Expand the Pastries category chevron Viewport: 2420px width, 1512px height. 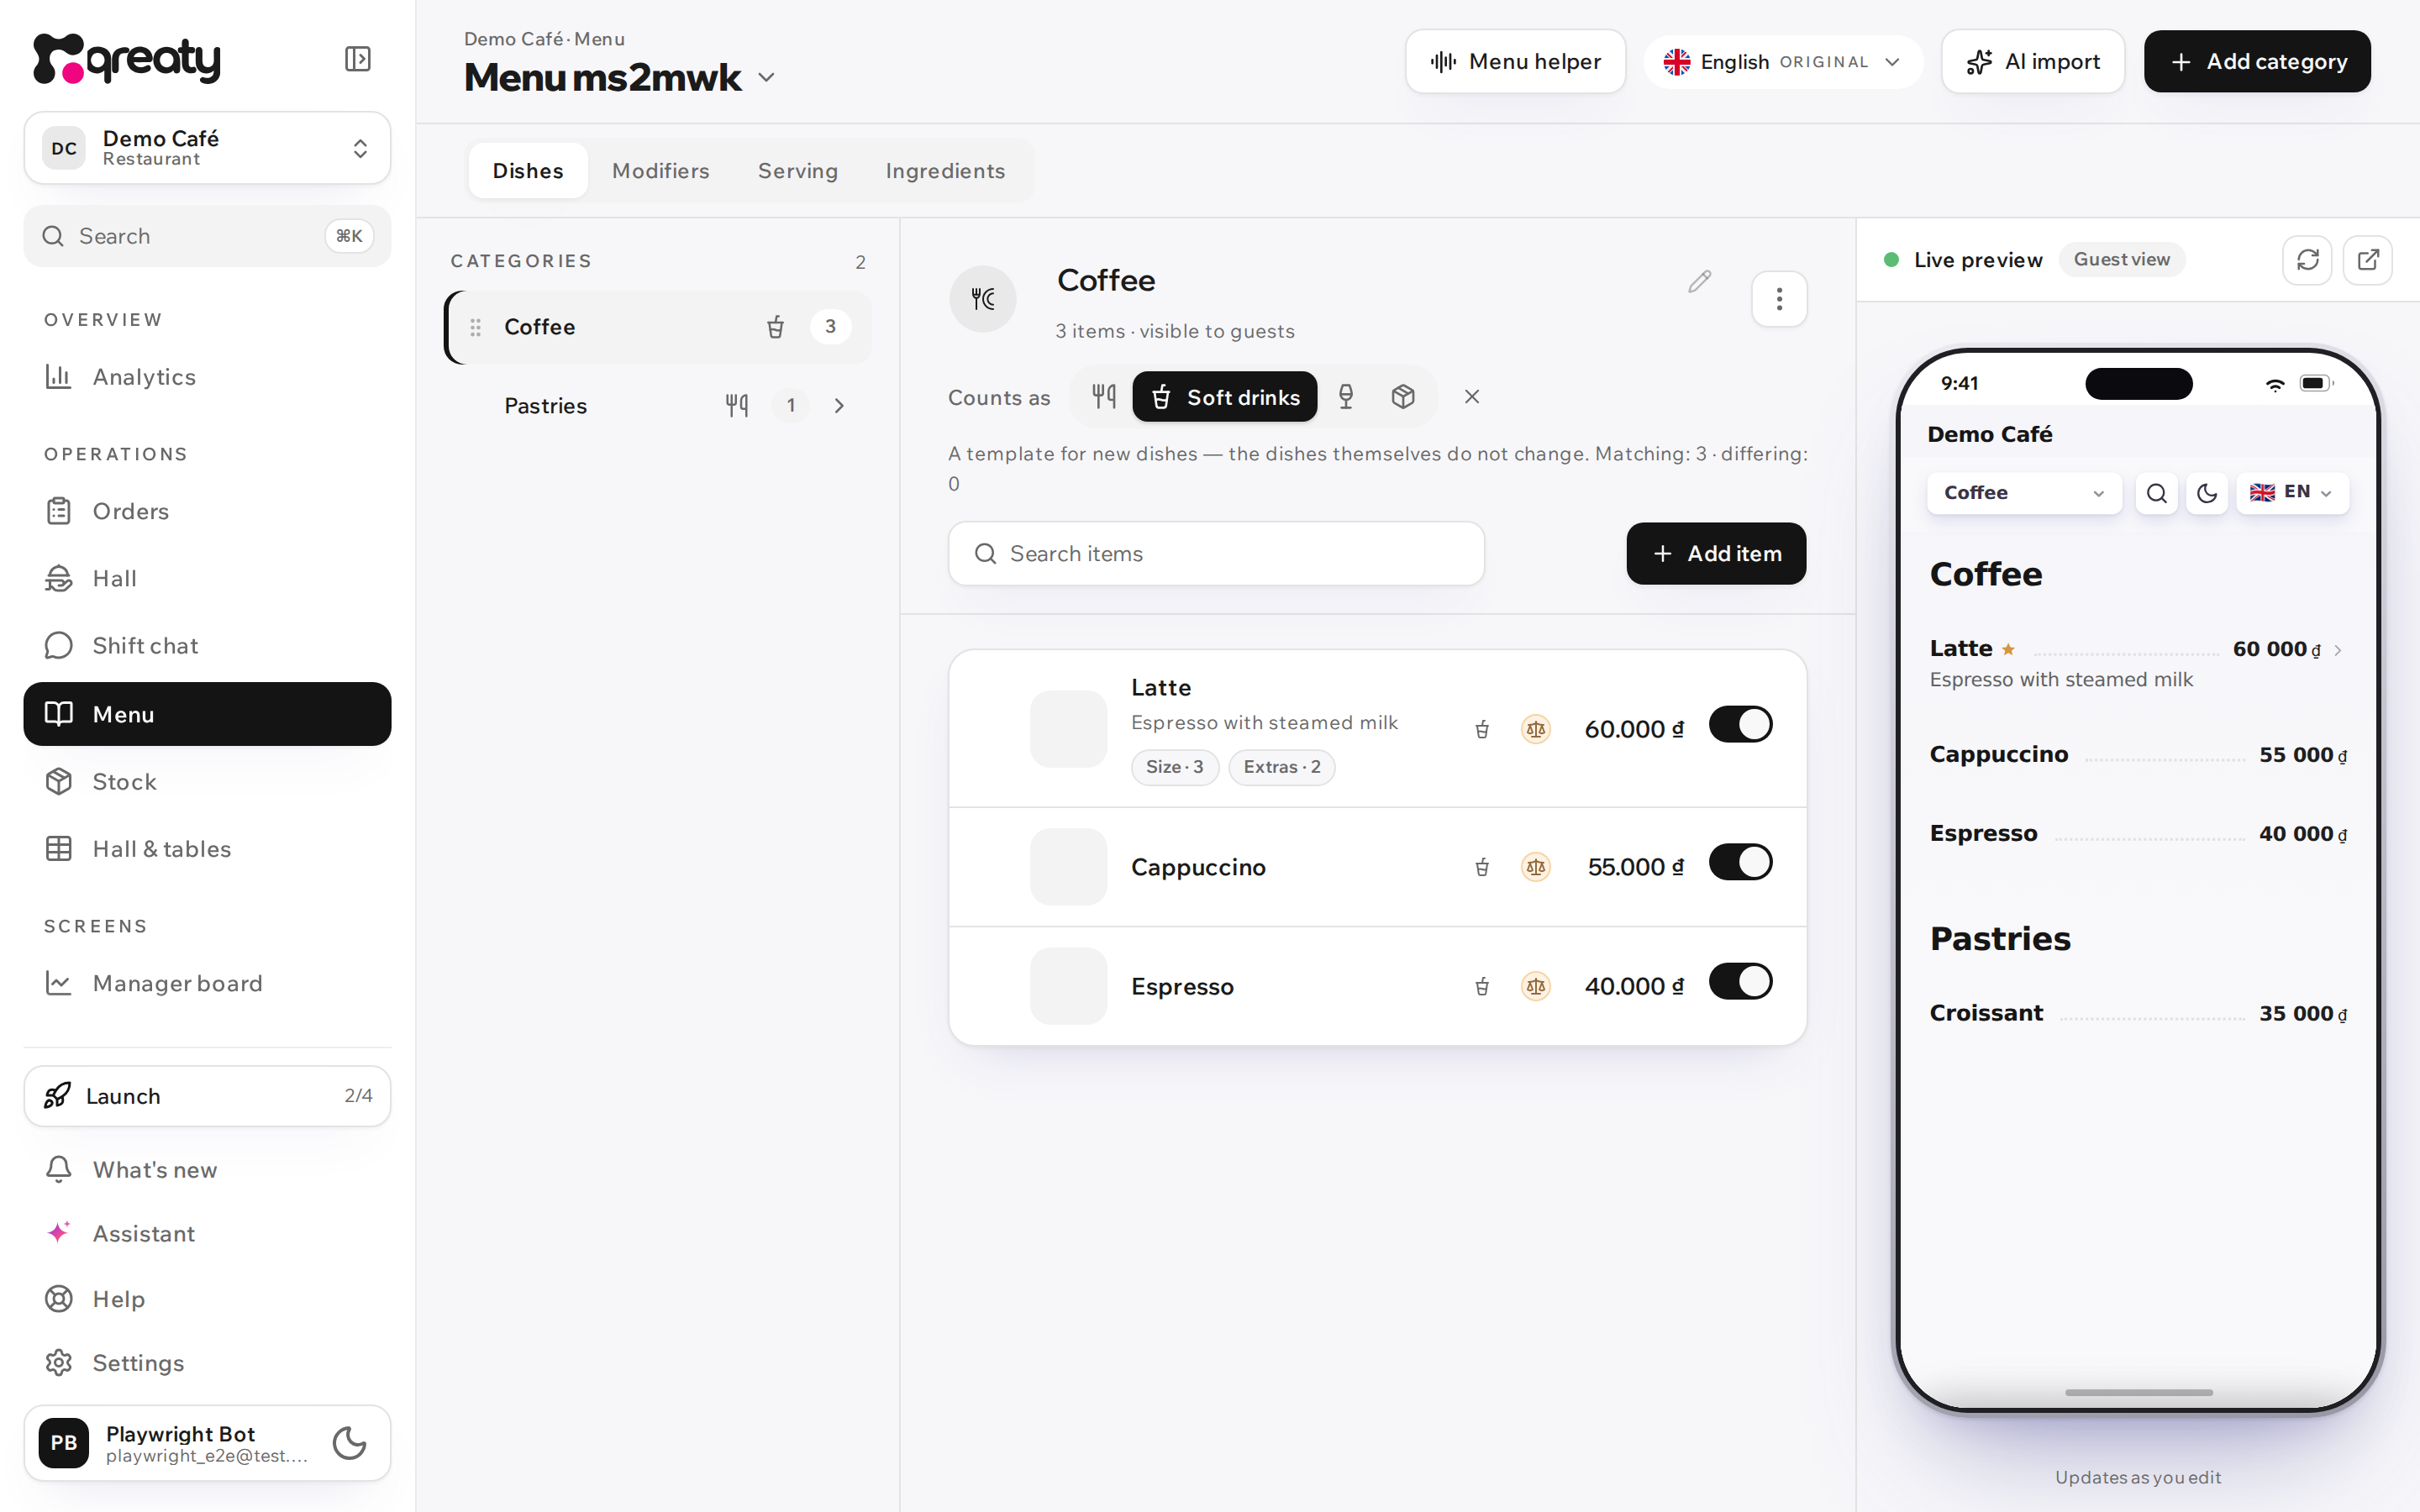coord(839,406)
